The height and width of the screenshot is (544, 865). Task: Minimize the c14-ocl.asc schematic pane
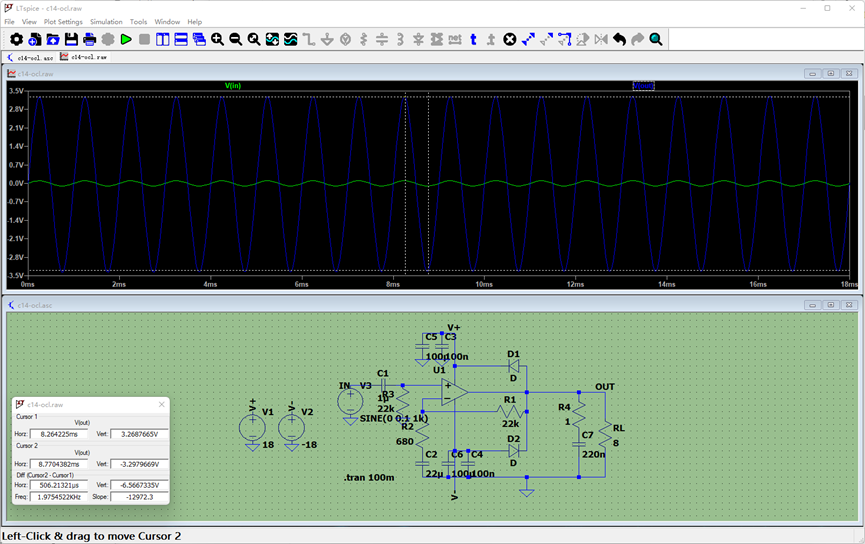point(811,305)
